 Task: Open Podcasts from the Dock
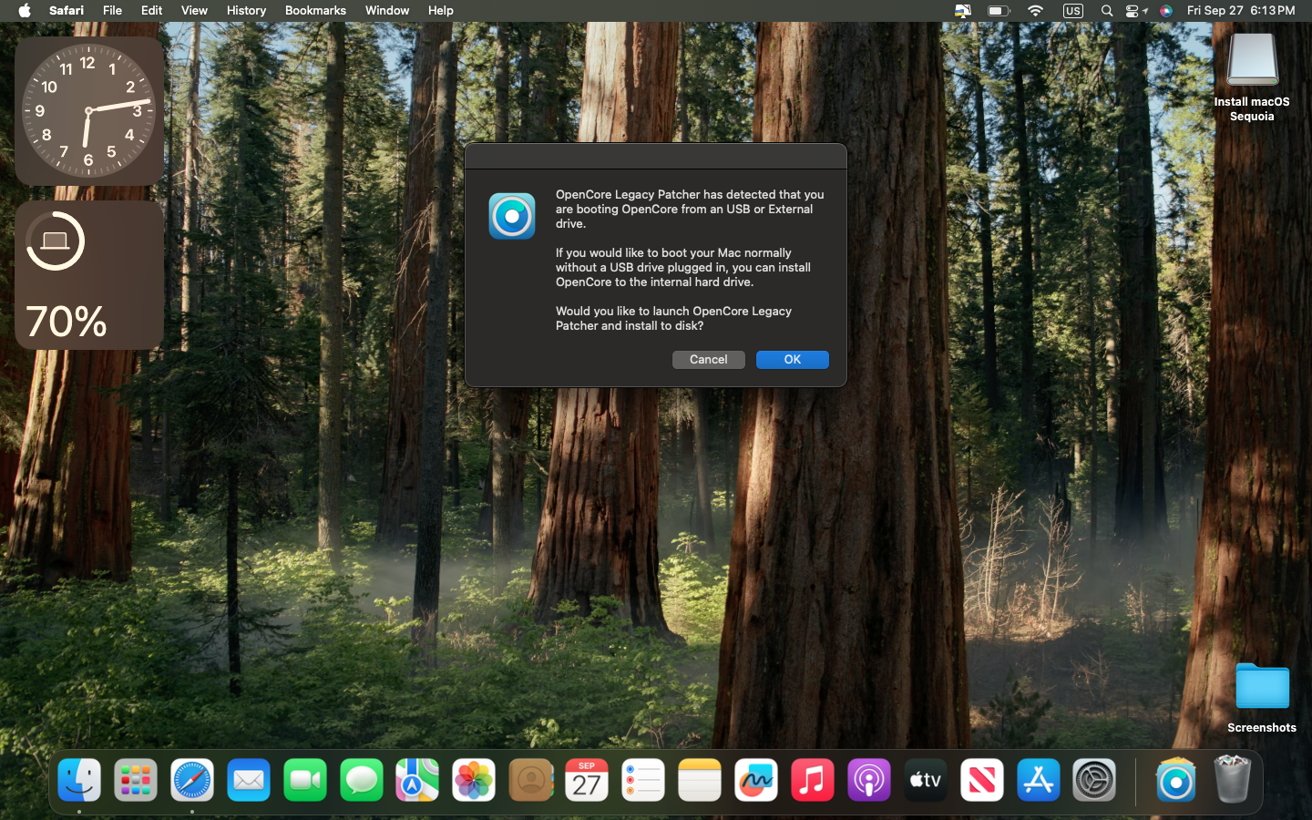(869, 780)
